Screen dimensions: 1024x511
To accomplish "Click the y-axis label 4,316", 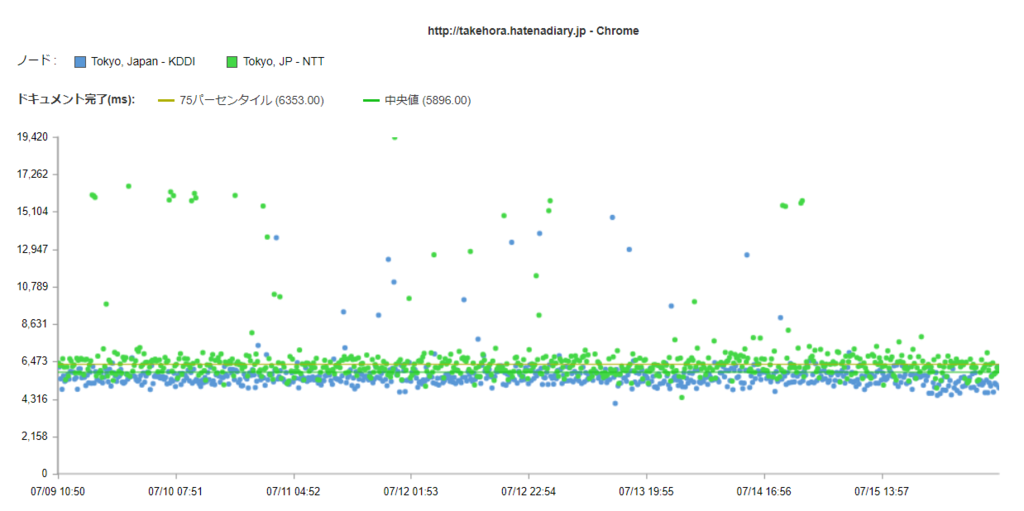I will click(x=37, y=399).
